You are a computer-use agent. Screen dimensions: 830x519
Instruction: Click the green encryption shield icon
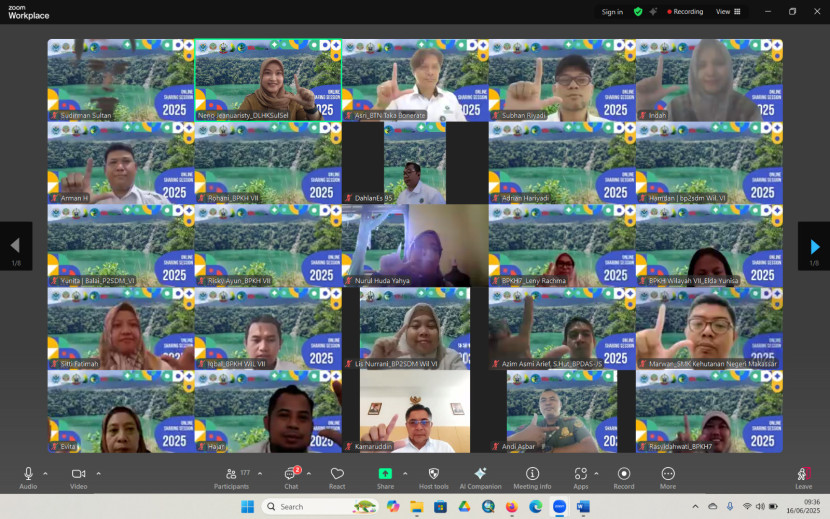638,12
